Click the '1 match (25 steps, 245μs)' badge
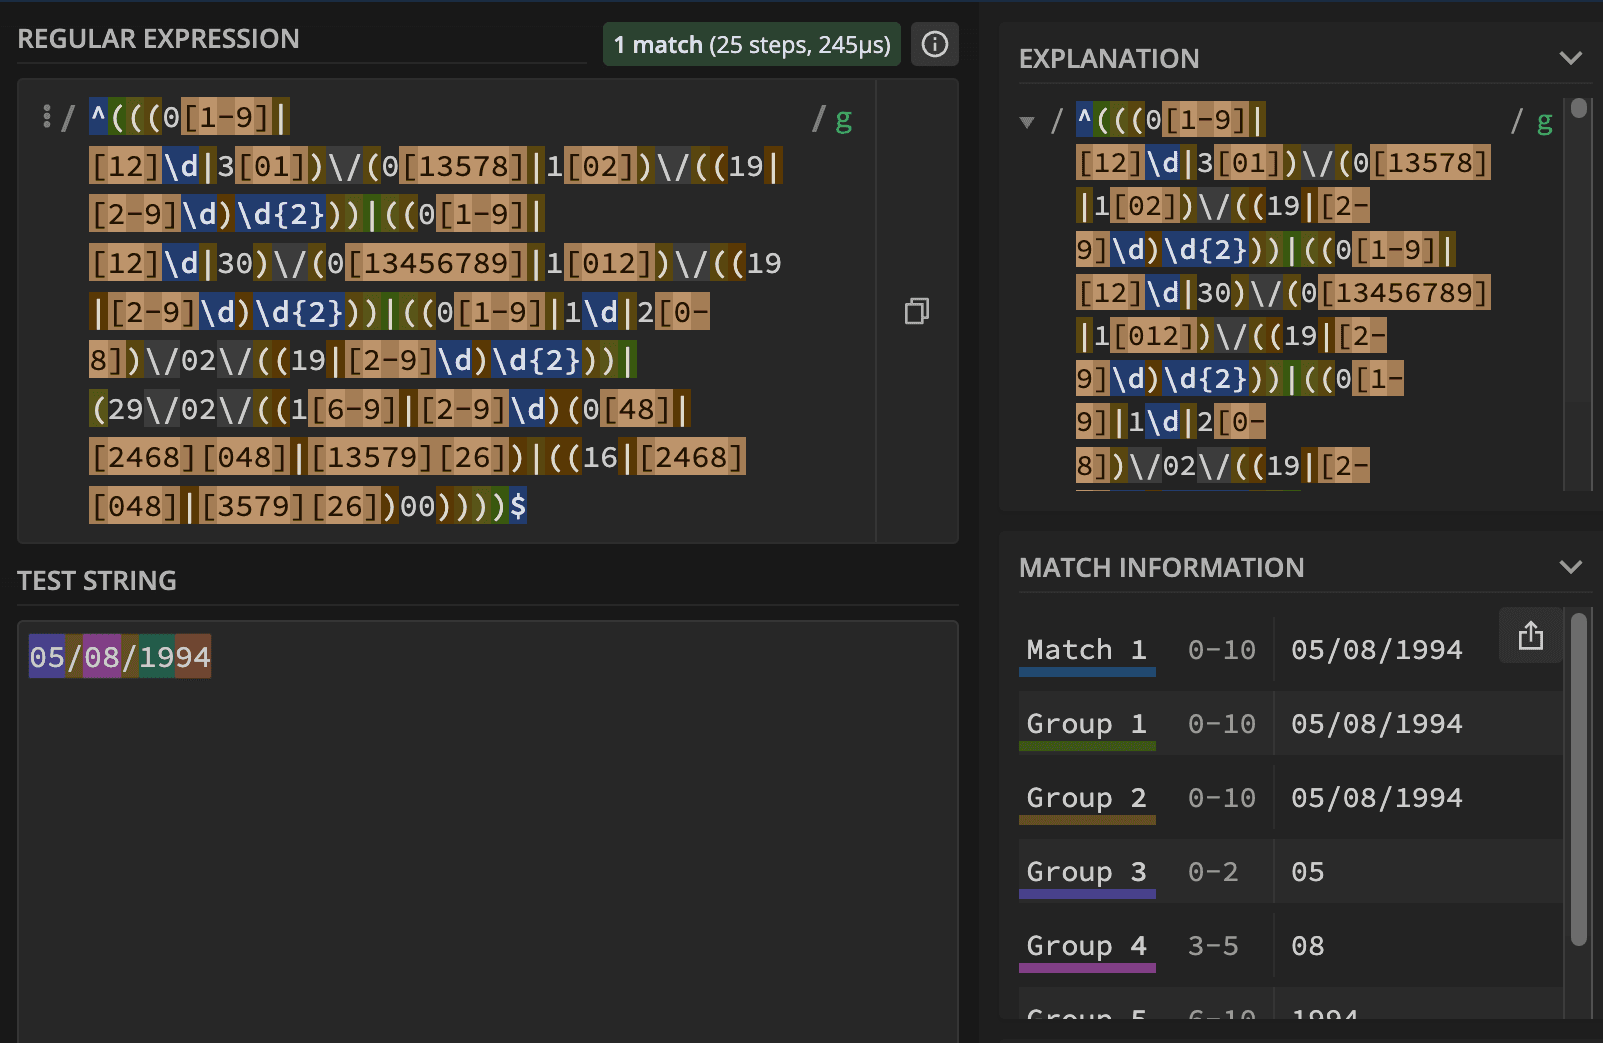Screen dimensions: 1603x1043 coord(752,44)
